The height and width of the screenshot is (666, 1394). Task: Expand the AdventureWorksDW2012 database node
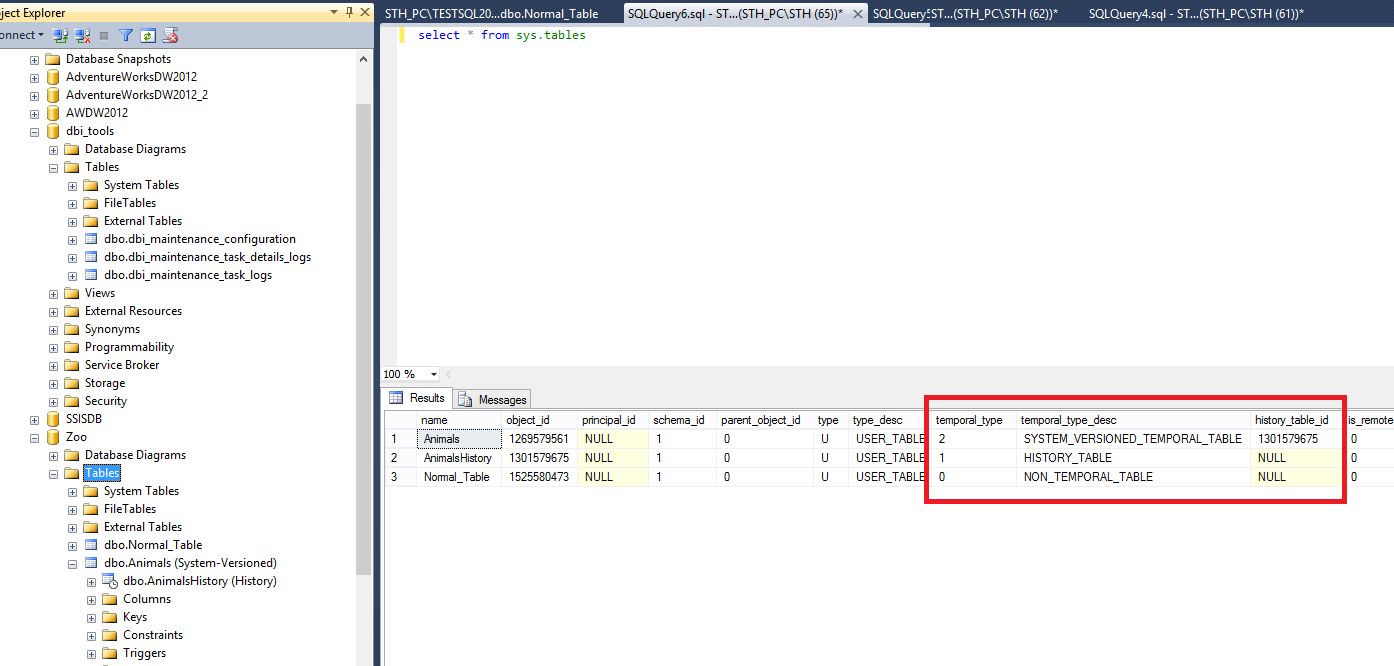(34, 77)
